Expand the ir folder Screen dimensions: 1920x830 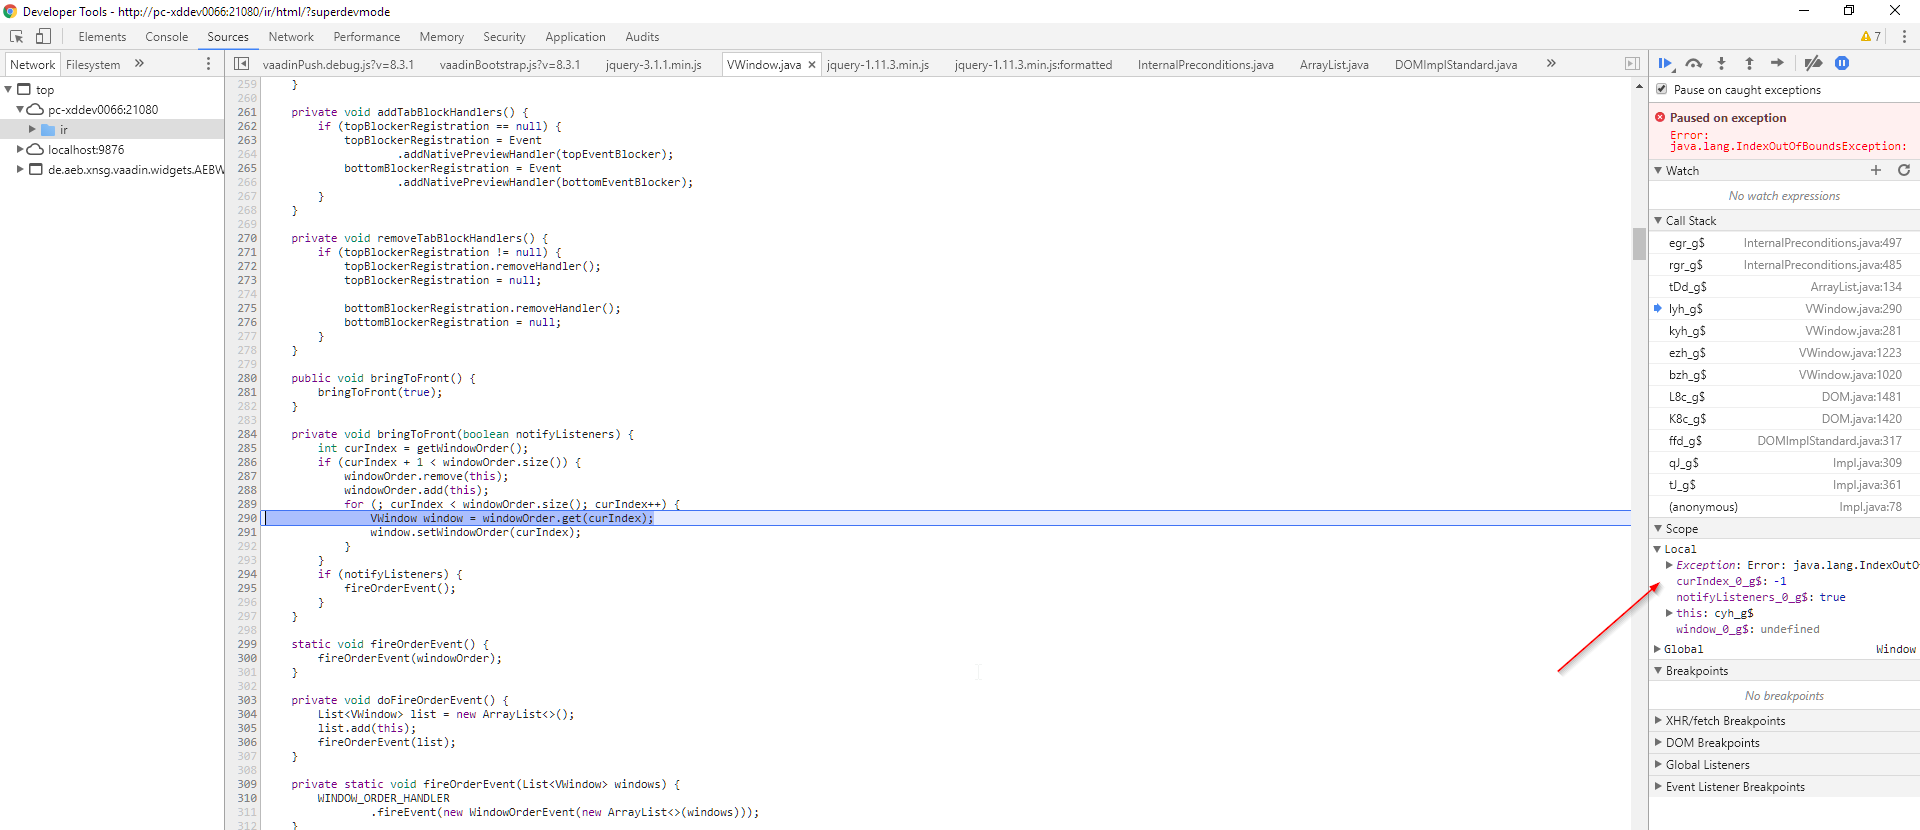click(32, 129)
